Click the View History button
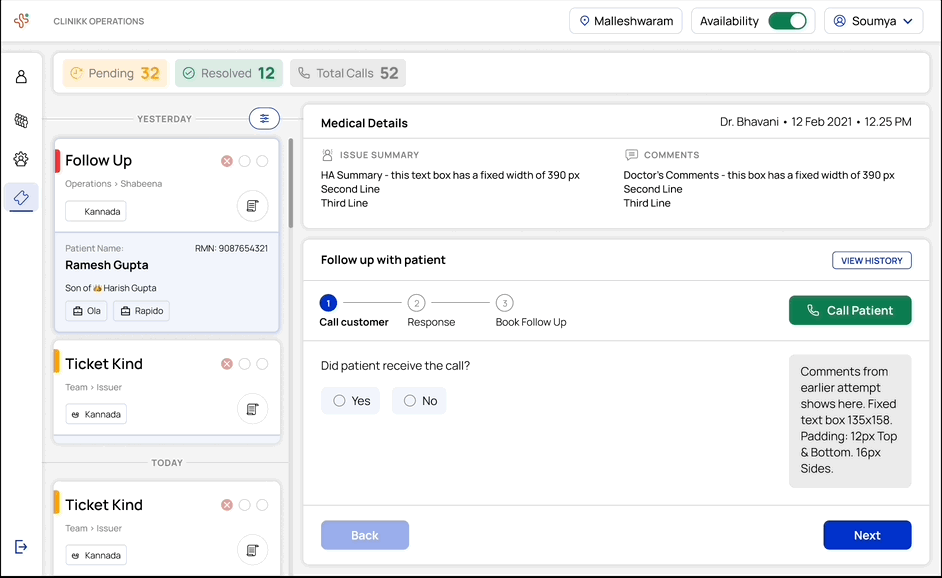This screenshot has height=578, width=942. [x=872, y=260]
